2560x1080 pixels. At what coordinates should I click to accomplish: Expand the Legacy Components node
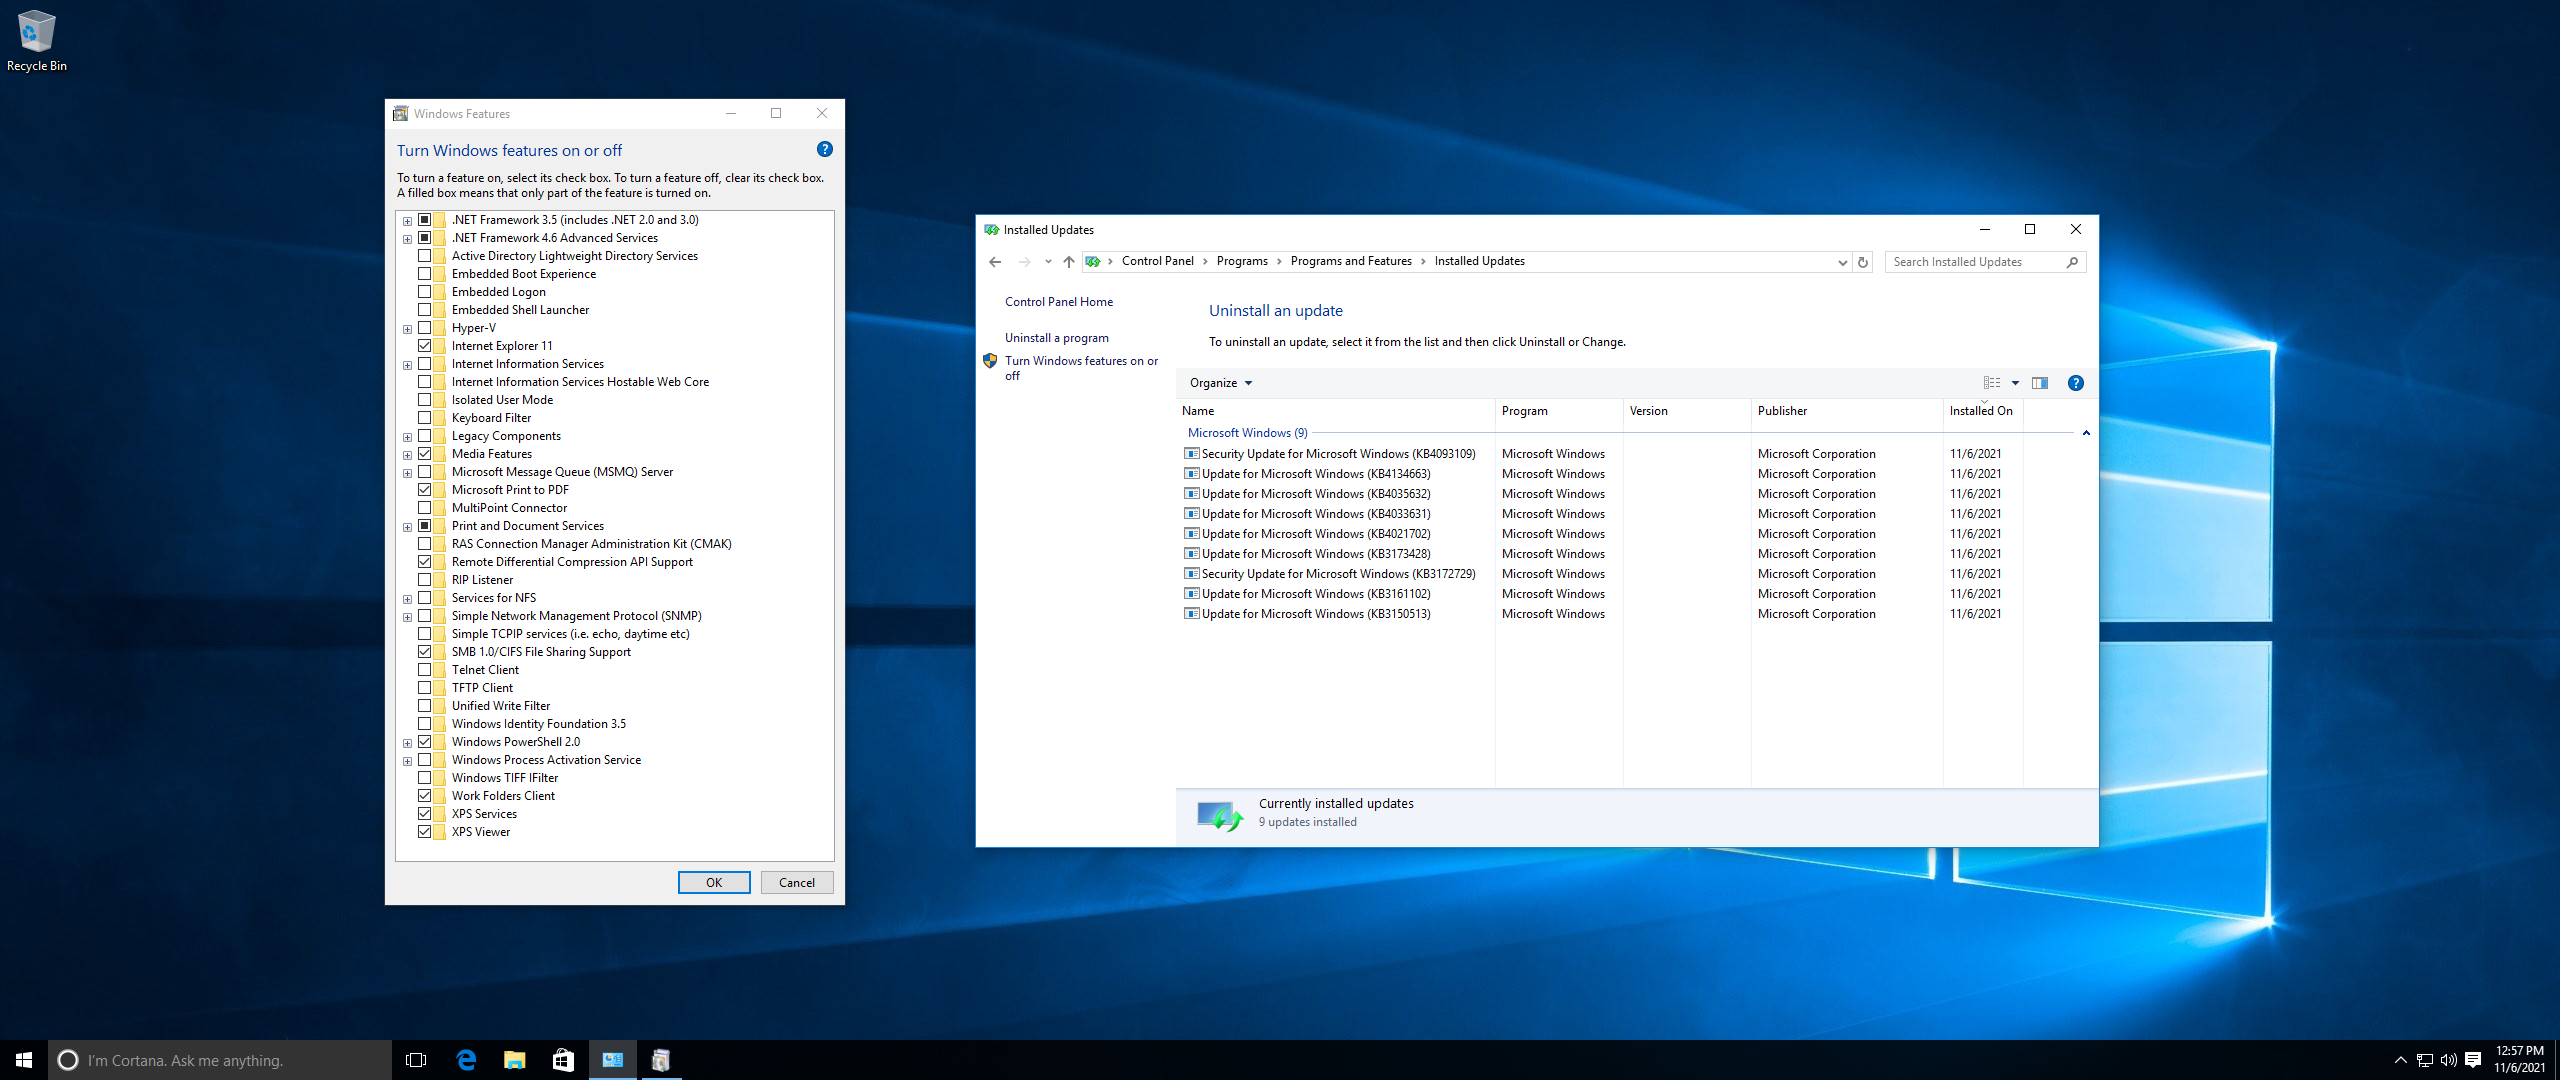[408, 437]
